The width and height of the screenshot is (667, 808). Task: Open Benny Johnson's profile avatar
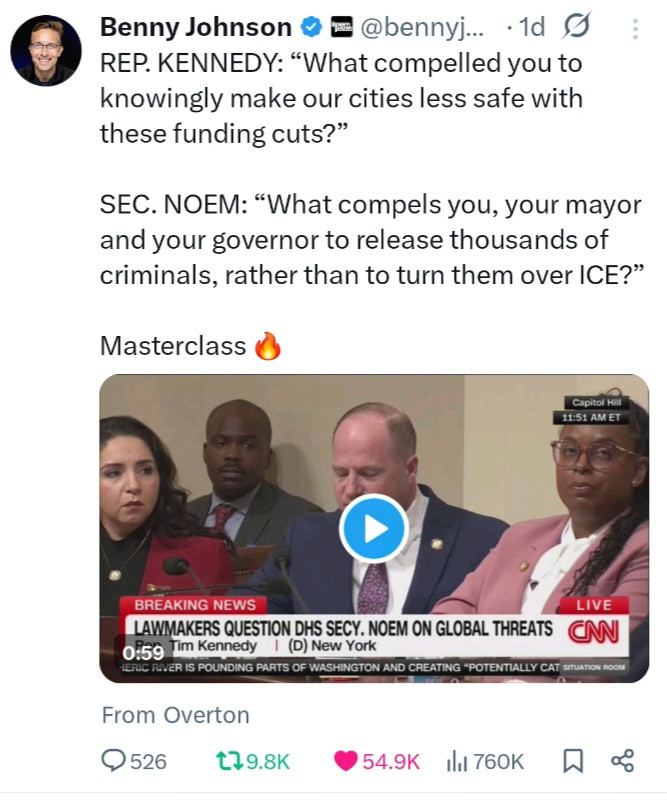point(46,50)
